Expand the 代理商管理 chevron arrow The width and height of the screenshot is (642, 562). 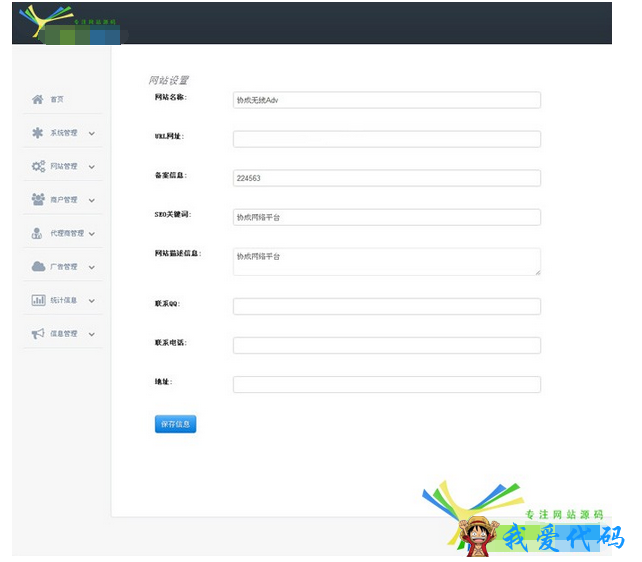point(92,234)
